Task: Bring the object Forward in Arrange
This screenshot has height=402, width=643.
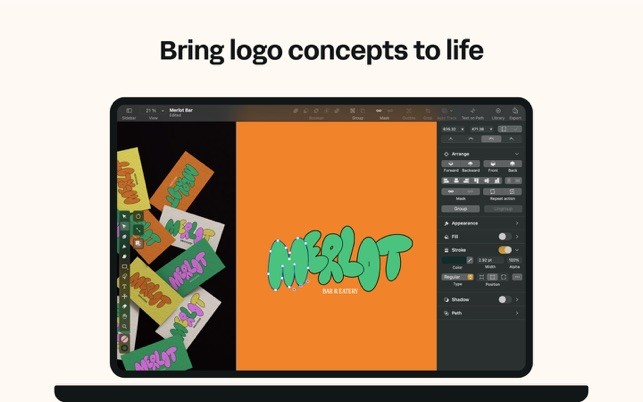Action: coord(451,164)
